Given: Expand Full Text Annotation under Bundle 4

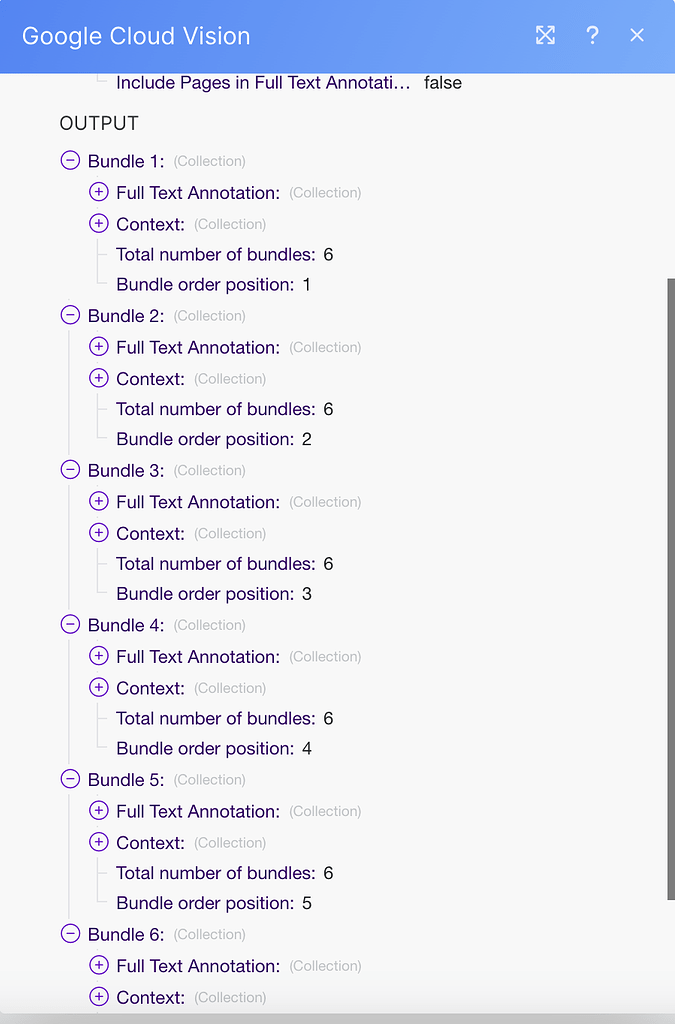Looking at the screenshot, I should pyautogui.click(x=98, y=656).
